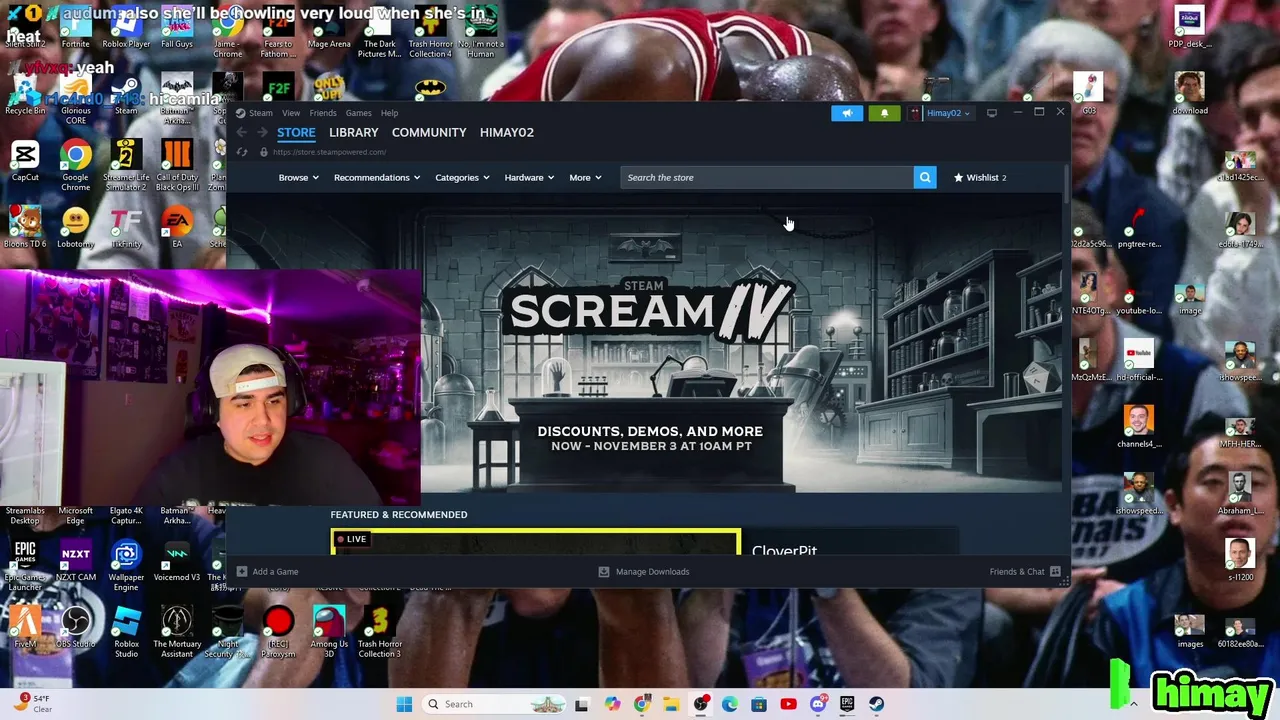This screenshot has height=720, width=1280.
Task: Open the Trash Horror Collection 3 icon
Action: 380,632
